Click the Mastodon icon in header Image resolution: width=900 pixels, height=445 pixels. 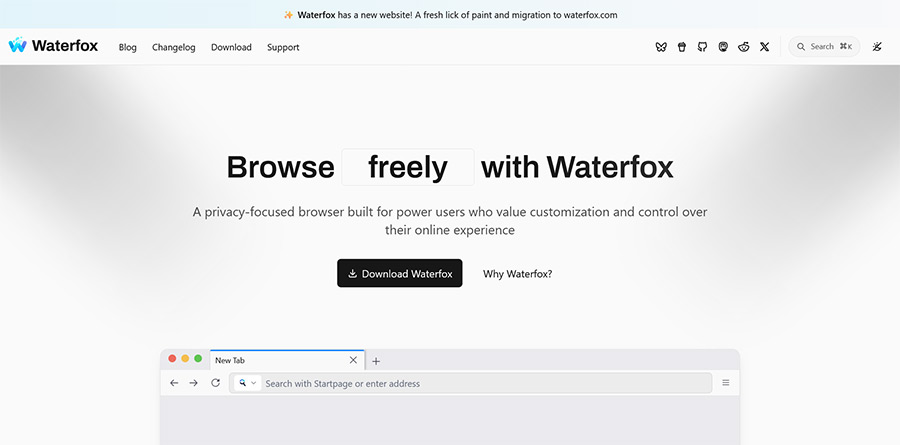(723, 47)
